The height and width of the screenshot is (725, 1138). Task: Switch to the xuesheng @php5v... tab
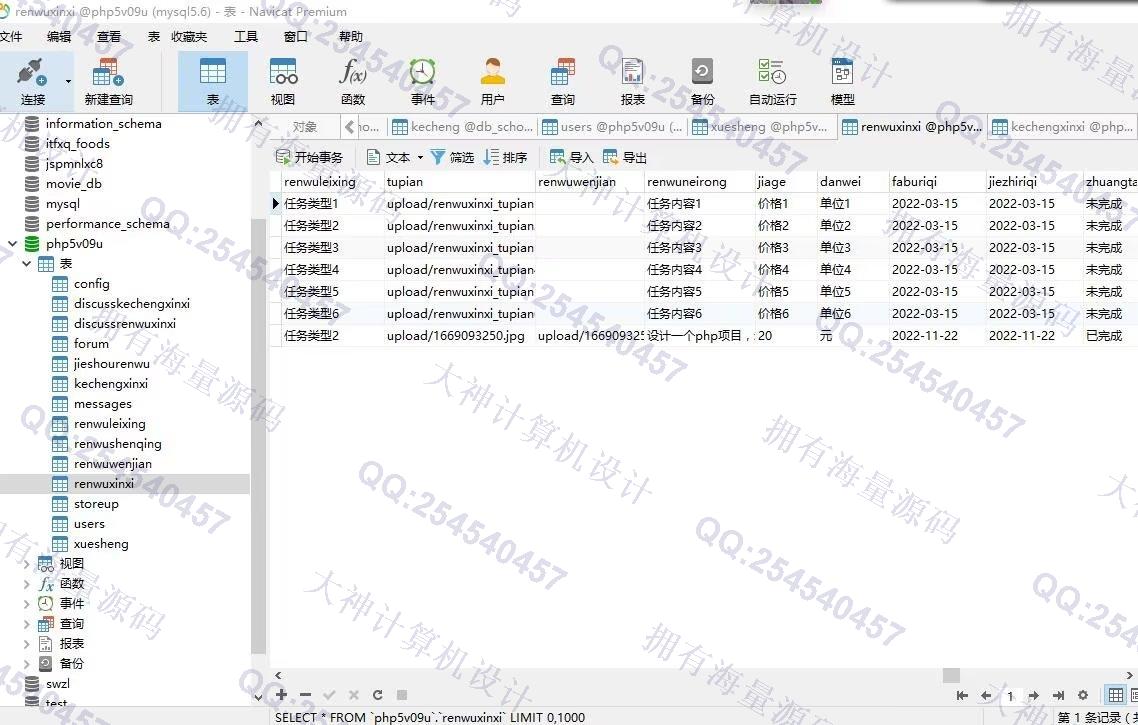coord(761,127)
